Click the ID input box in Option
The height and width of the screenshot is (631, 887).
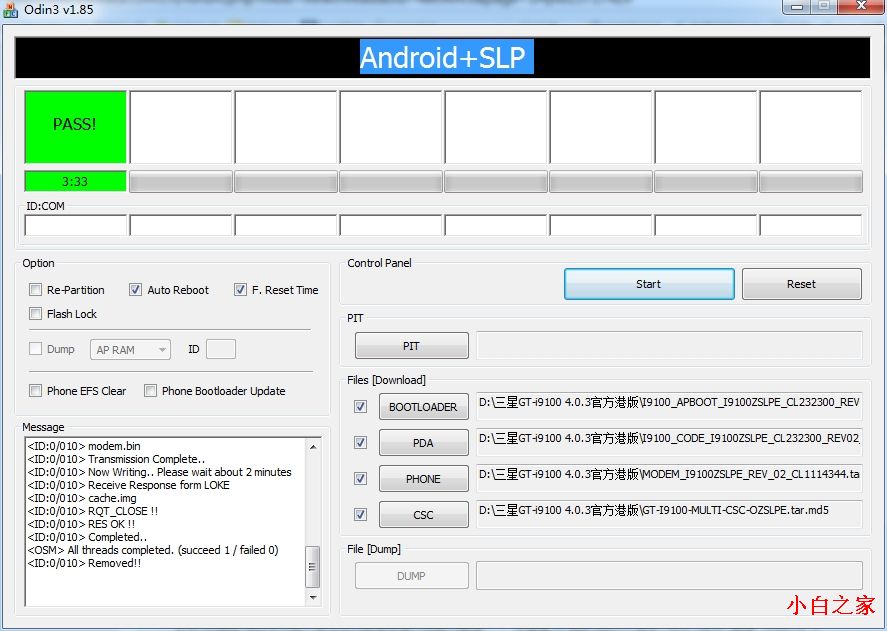(221, 349)
